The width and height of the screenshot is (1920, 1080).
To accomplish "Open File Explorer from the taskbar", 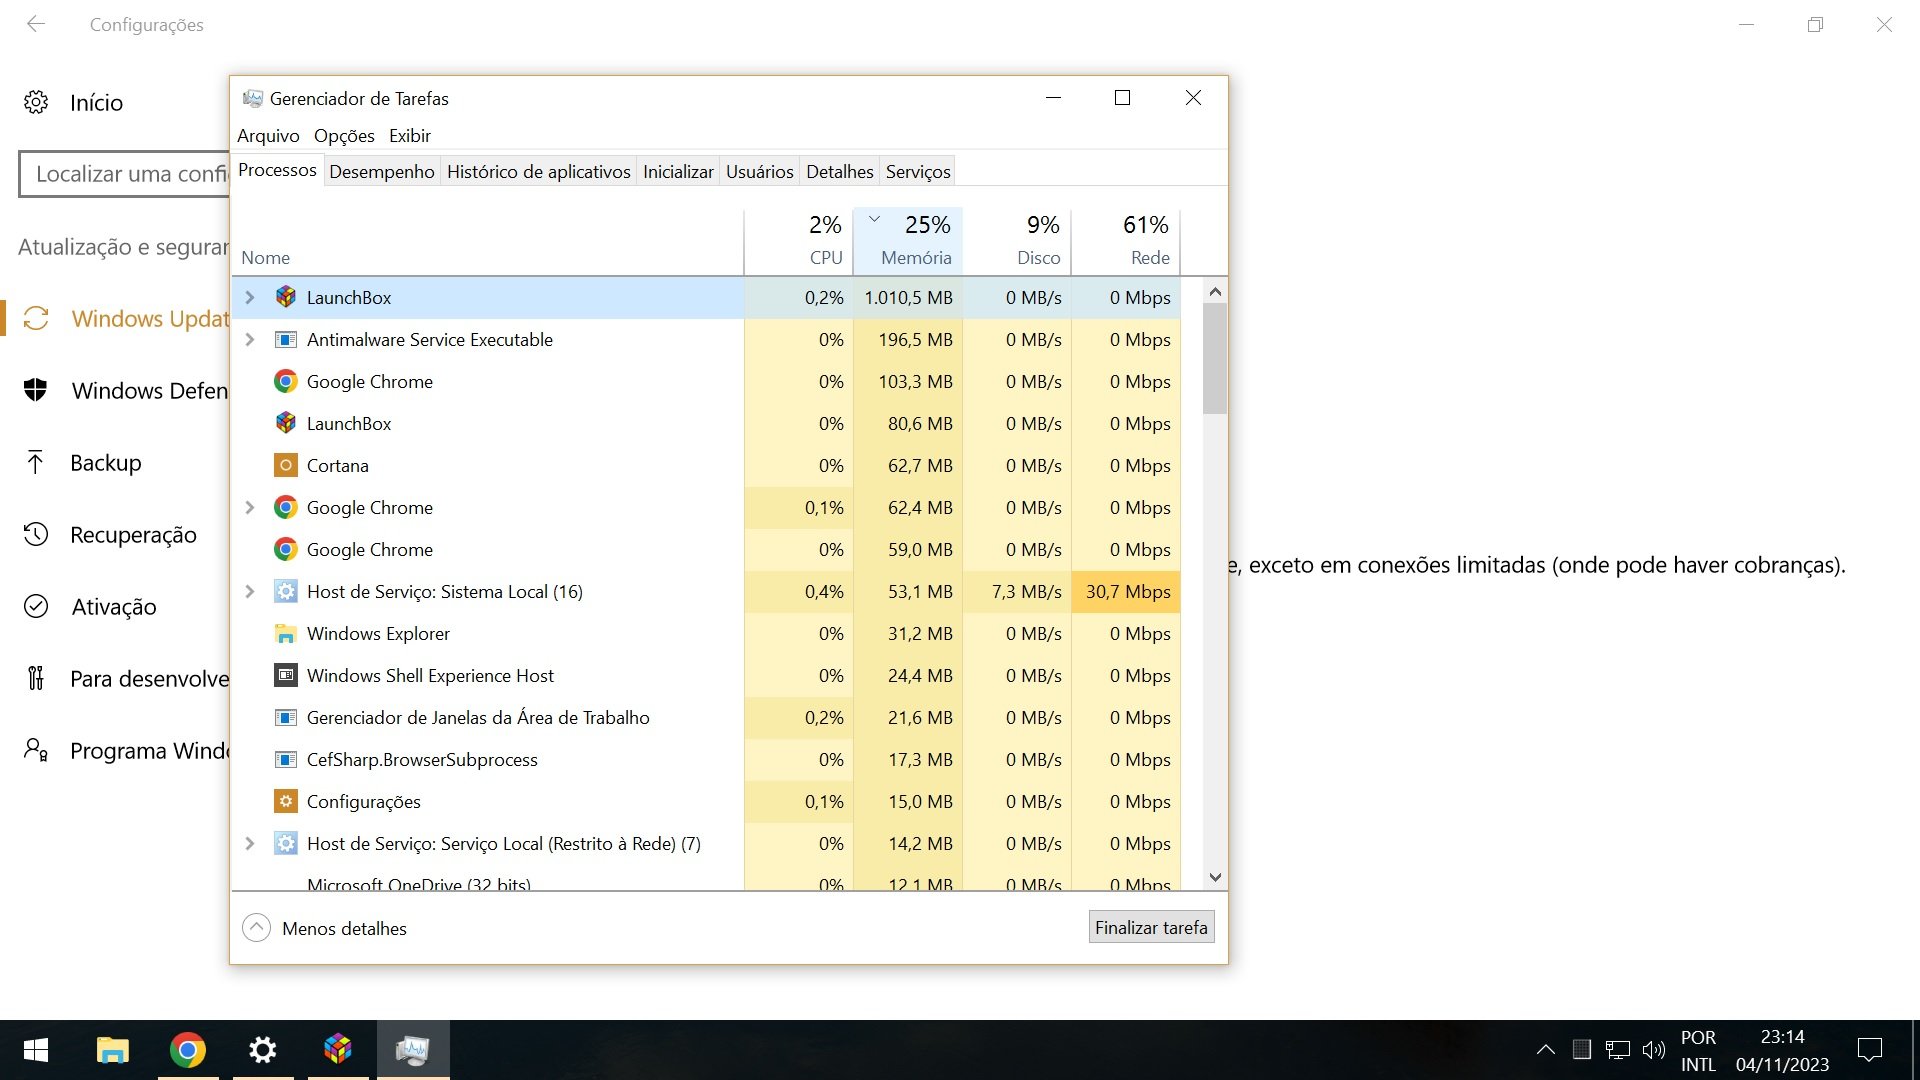I will [x=112, y=1050].
